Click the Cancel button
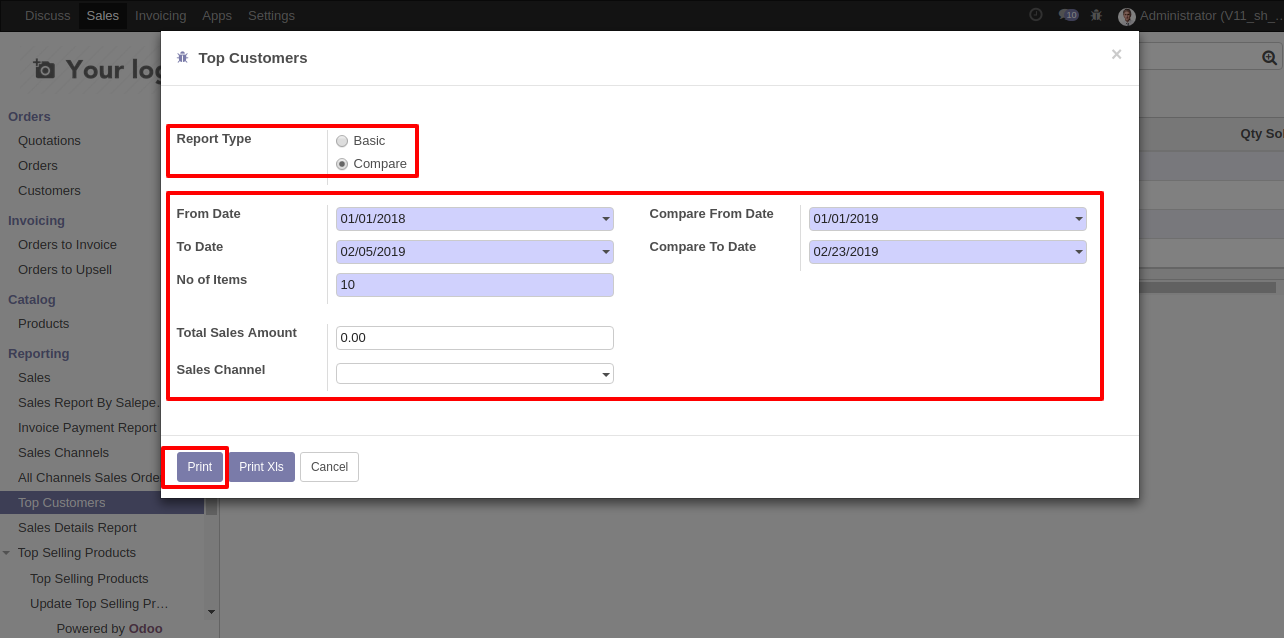 click(x=329, y=467)
